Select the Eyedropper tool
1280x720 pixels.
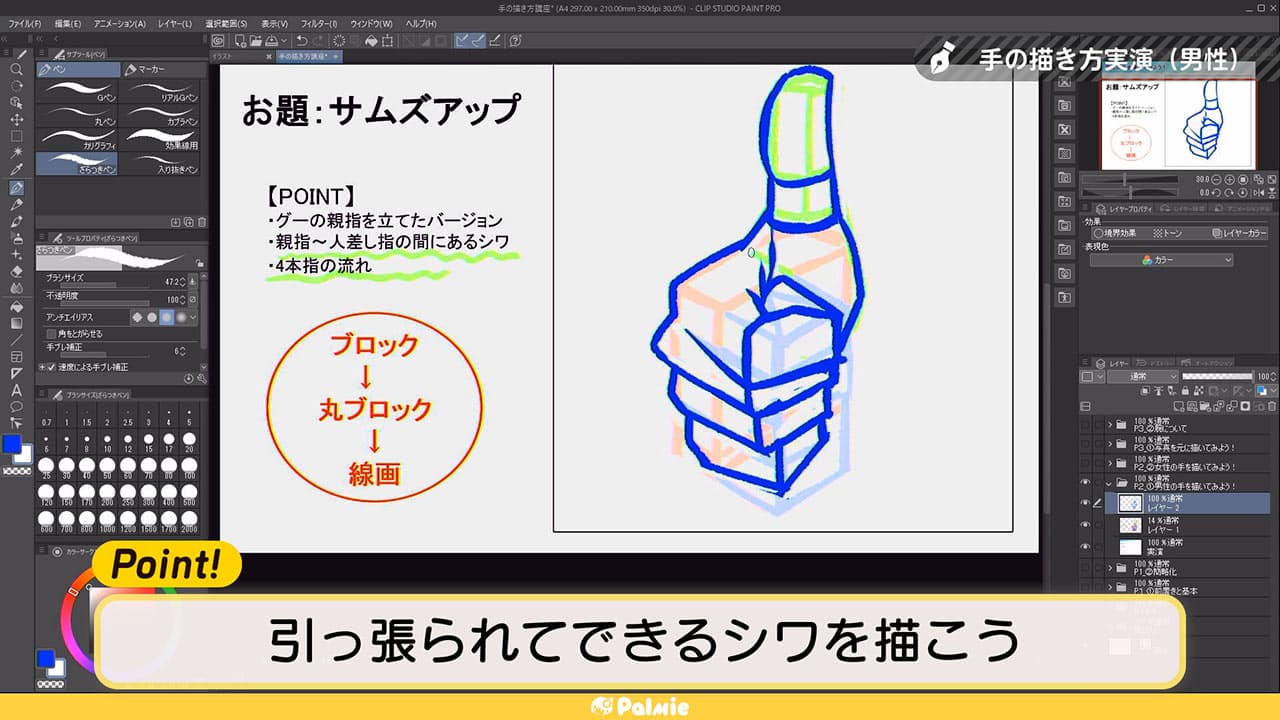[16, 170]
